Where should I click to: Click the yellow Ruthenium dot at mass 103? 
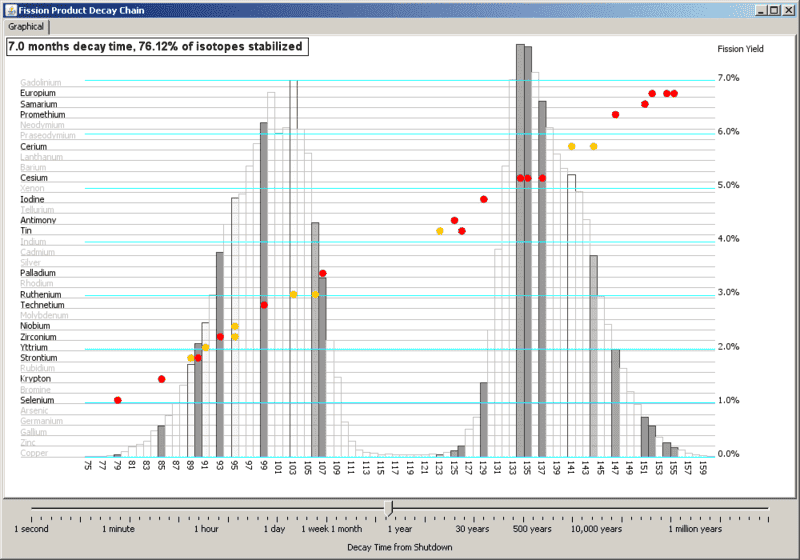(x=293, y=294)
